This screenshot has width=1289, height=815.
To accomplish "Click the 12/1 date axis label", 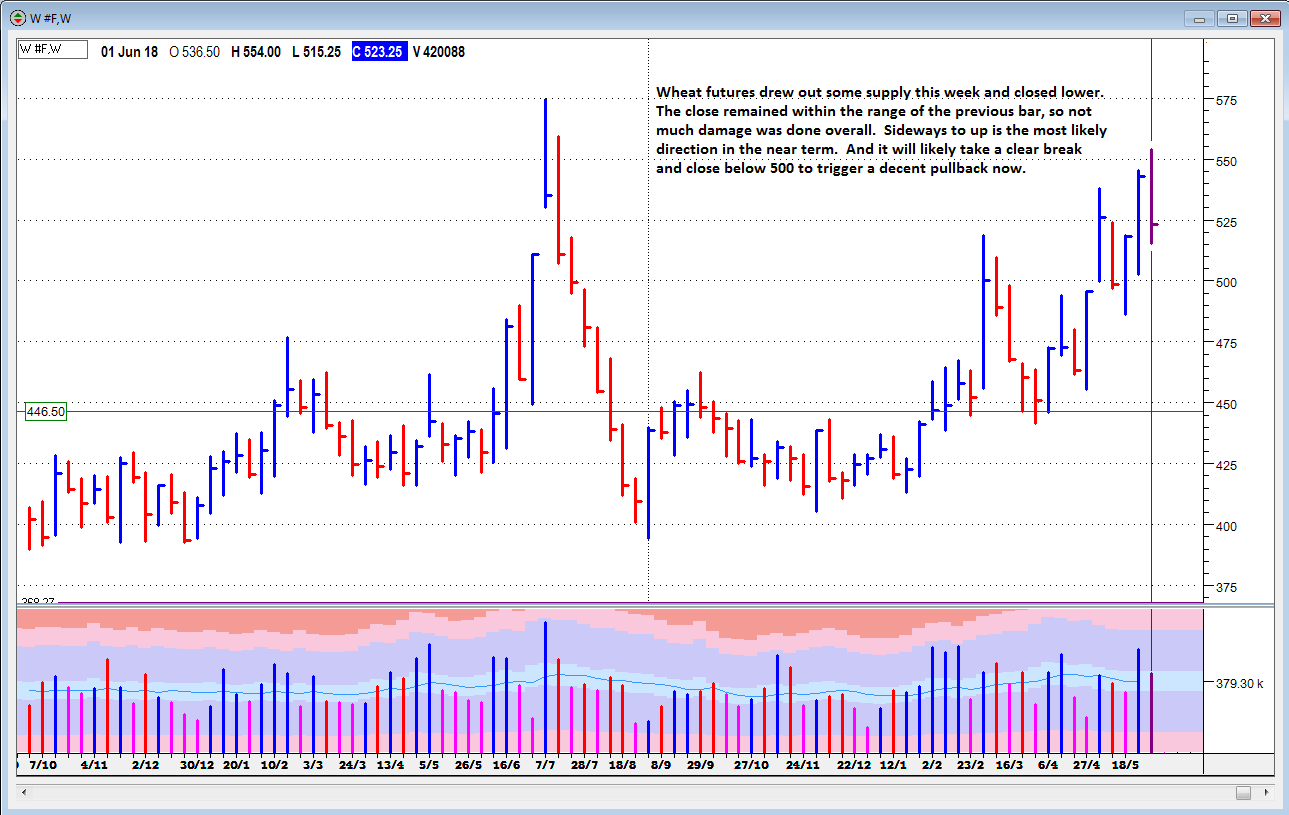I will [893, 765].
